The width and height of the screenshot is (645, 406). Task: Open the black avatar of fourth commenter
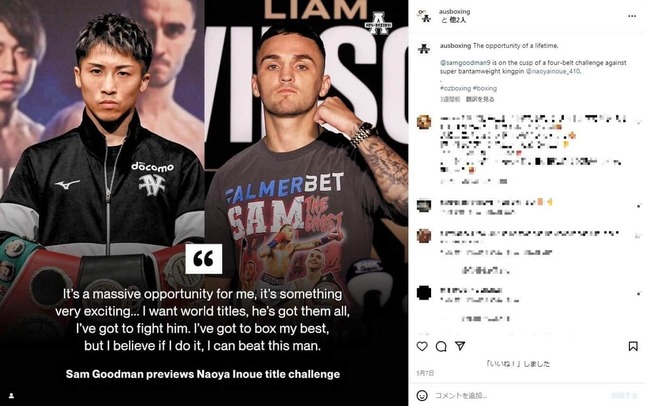click(424, 293)
